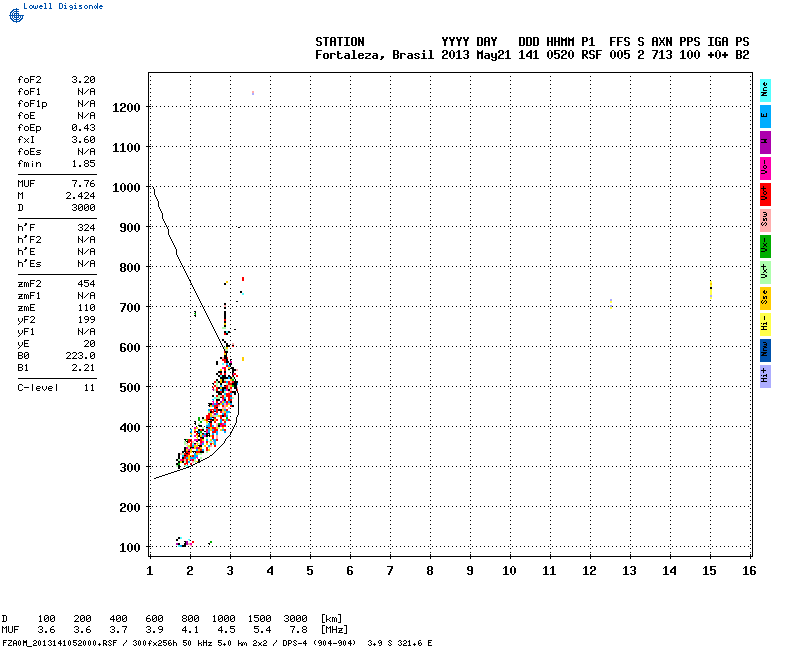Click the bottom table distance 1500
The width and height of the screenshot is (800, 650).
click(x=259, y=618)
